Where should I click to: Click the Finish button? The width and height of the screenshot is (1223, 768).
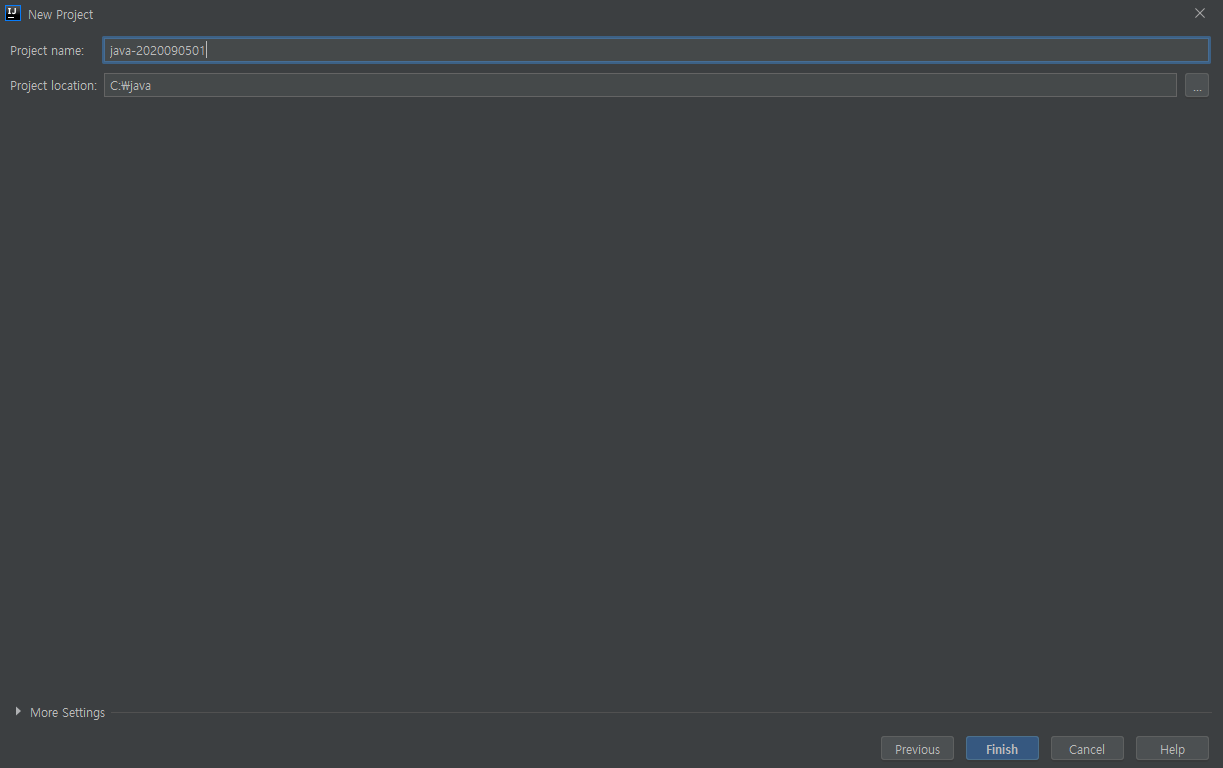click(x=1002, y=749)
